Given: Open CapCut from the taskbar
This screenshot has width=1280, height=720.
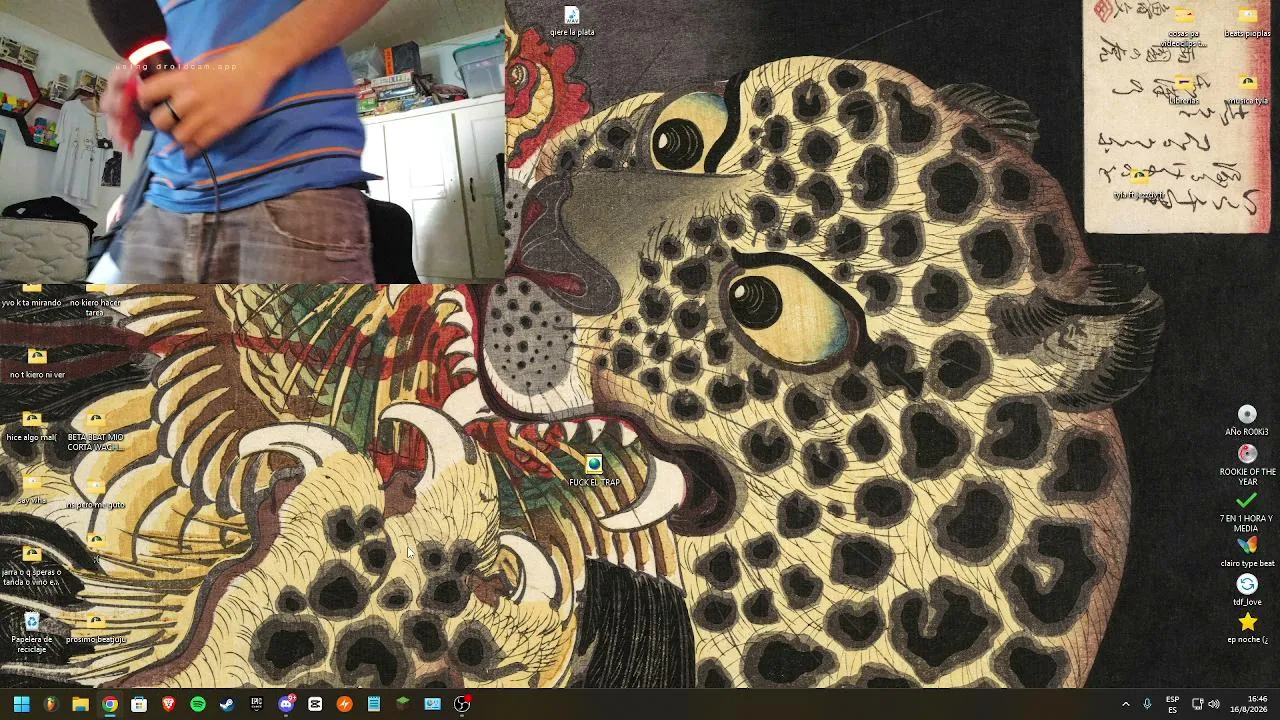Looking at the screenshot, I should 315,704.
